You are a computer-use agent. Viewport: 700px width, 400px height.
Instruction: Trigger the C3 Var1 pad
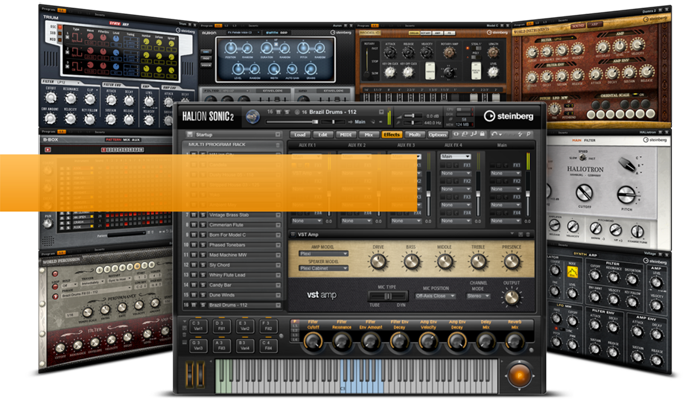tap(198, 326)
